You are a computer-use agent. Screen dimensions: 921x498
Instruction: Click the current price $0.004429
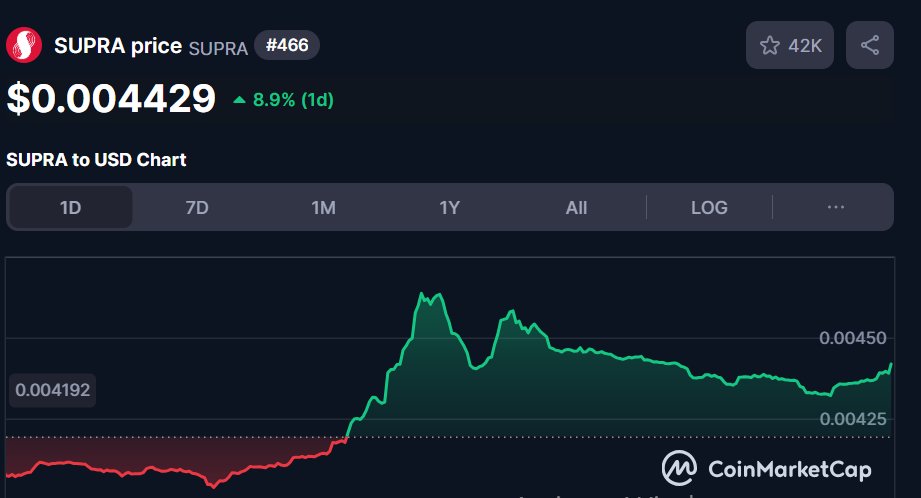point(112,98)
